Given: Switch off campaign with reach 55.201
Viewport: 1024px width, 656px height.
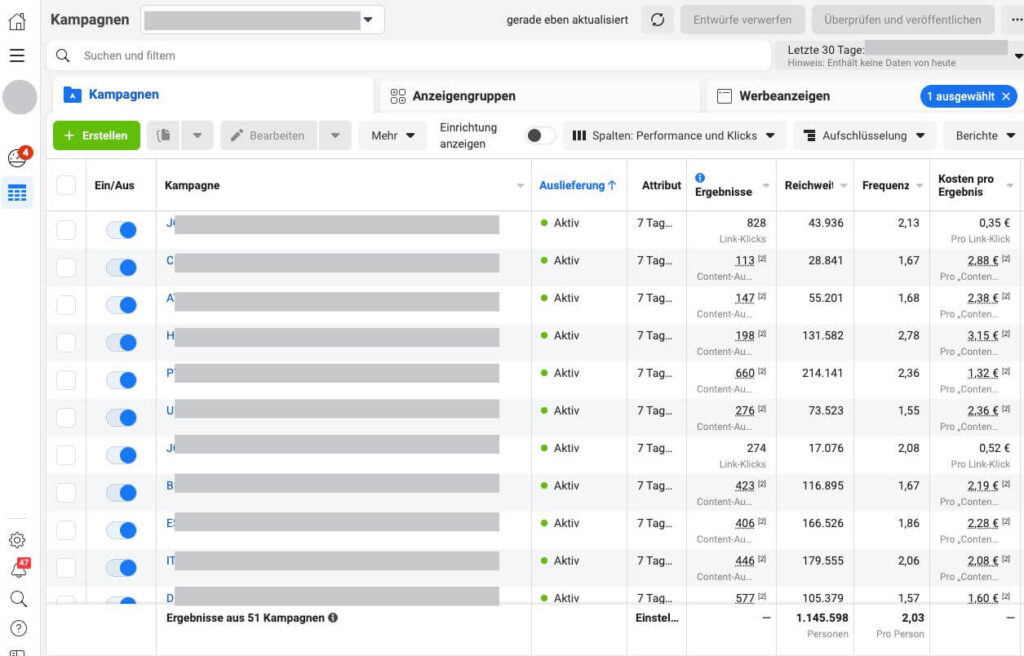Looking at the screenshot, I should pyautogui.click(x=121, y=305).
